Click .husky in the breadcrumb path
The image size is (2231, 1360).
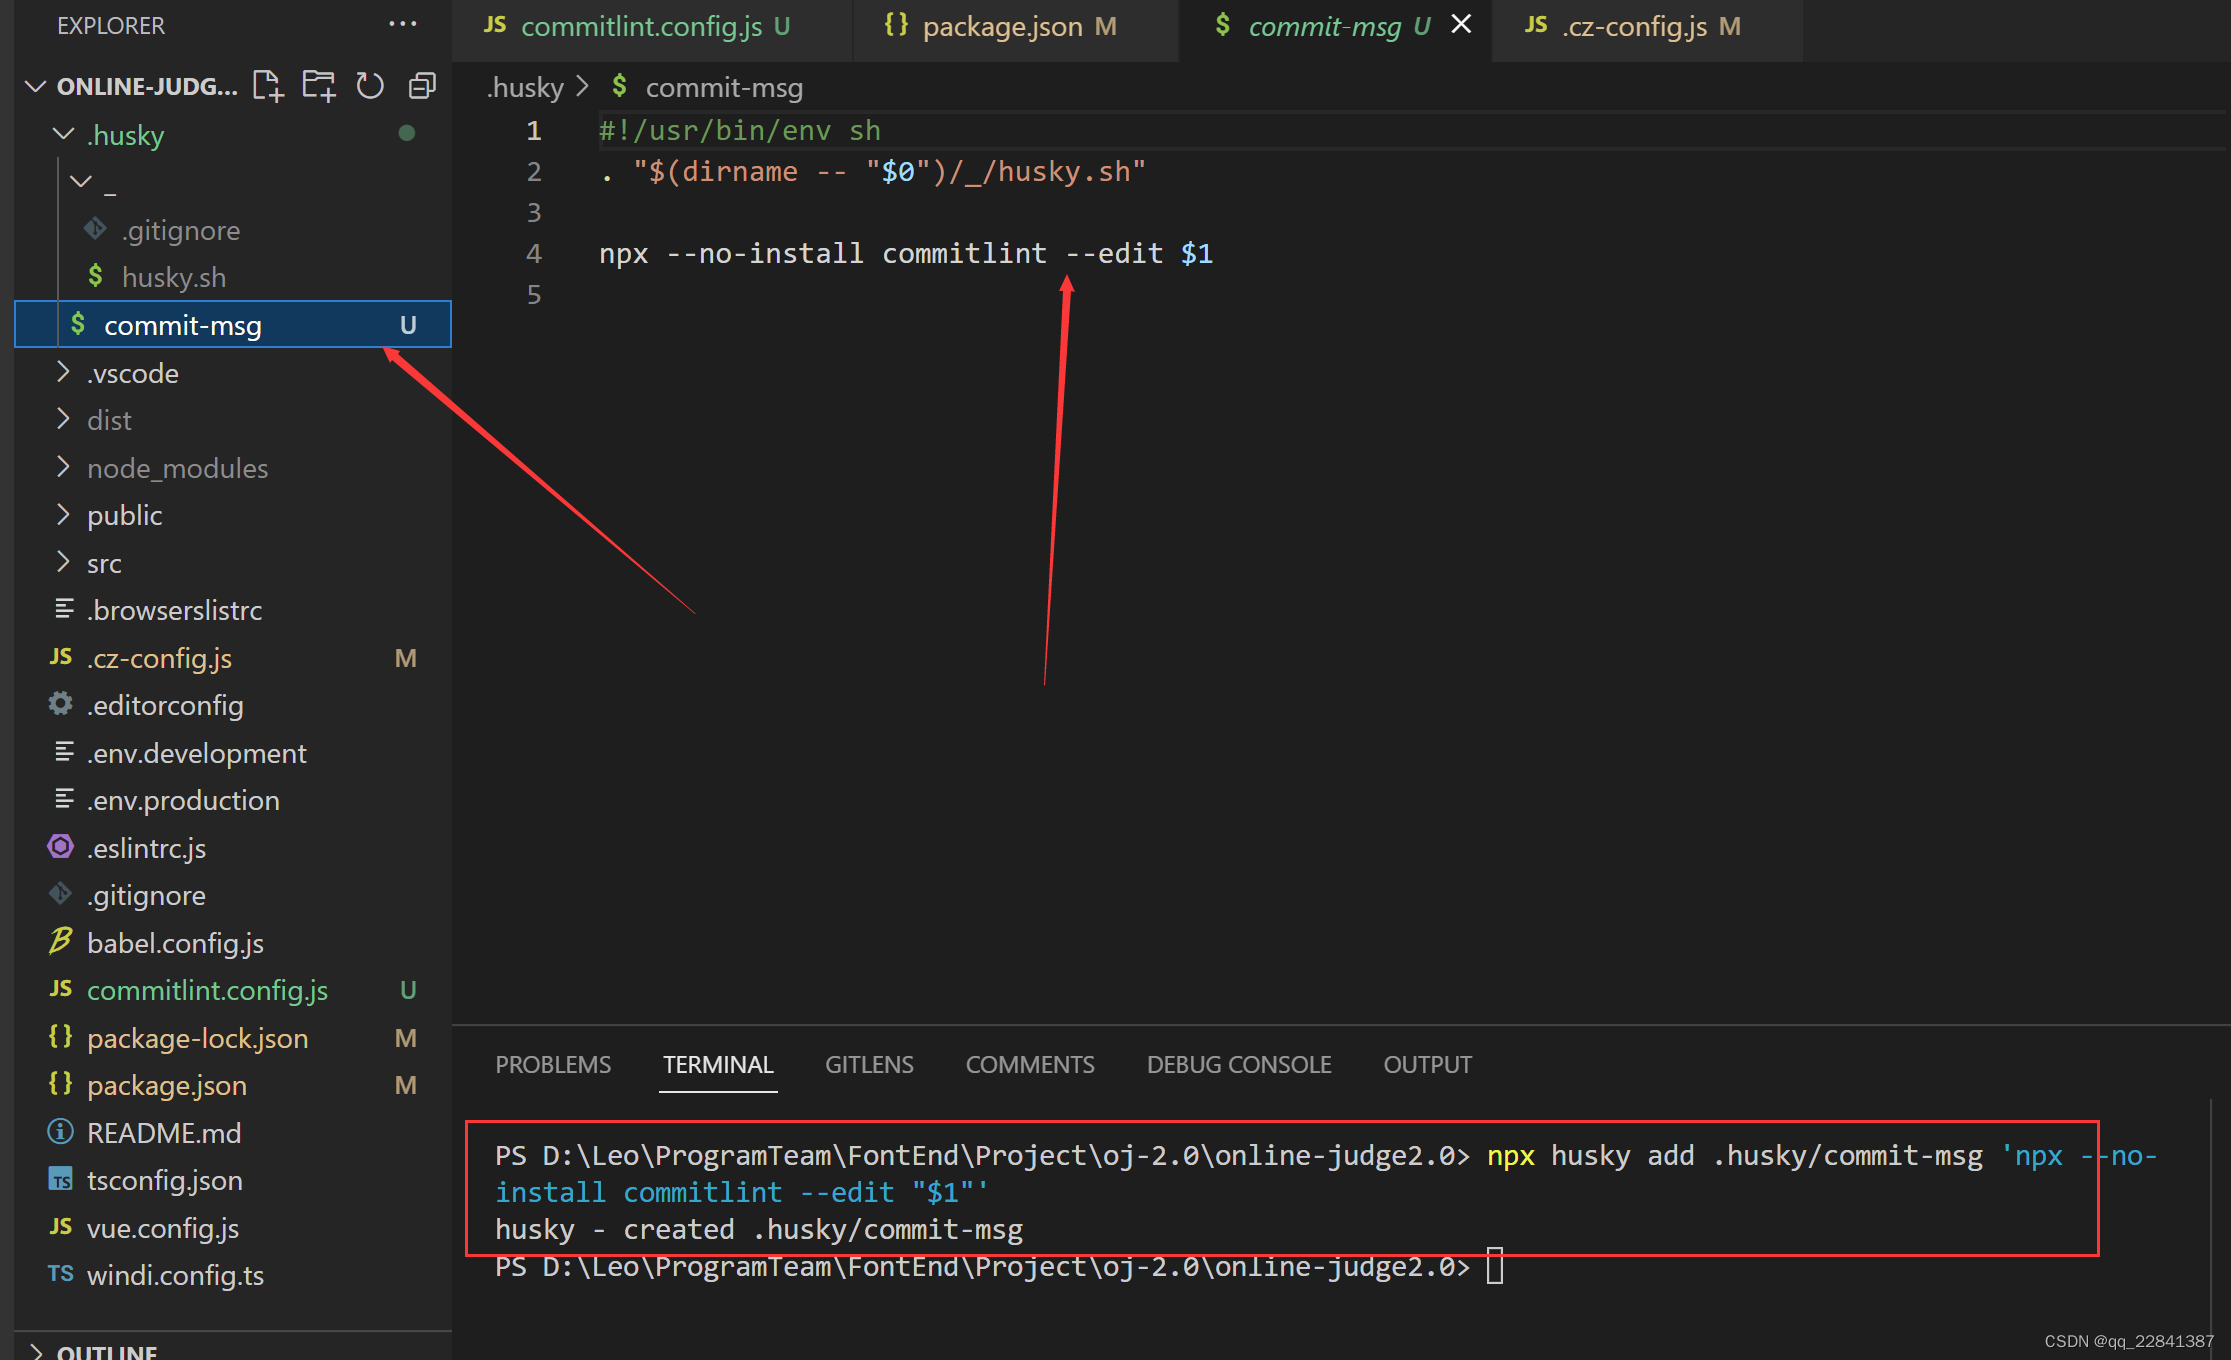point(527,87)
